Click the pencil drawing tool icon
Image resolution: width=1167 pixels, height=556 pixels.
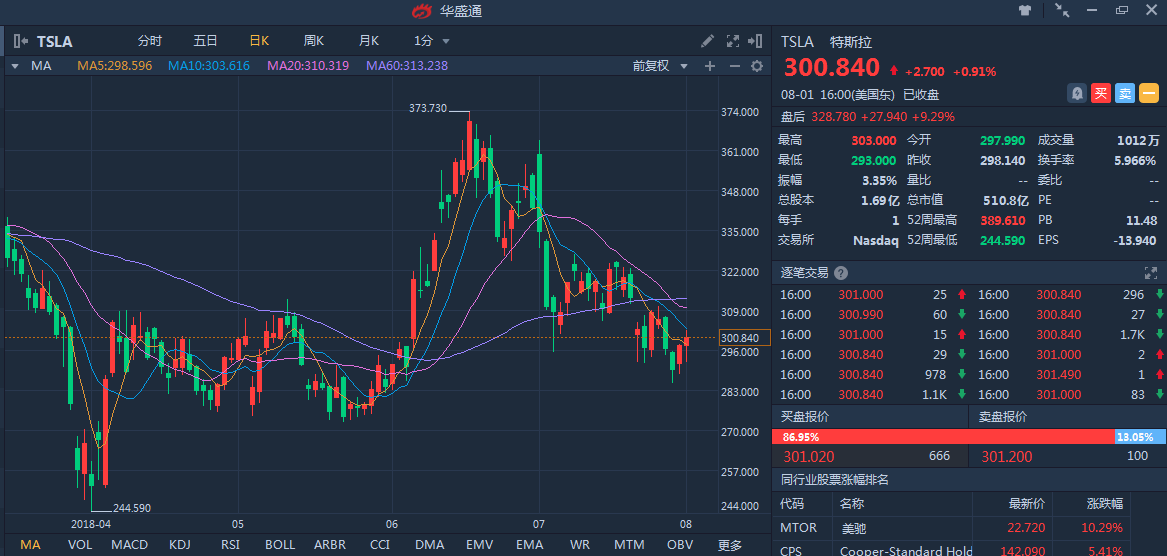point(707,41)
